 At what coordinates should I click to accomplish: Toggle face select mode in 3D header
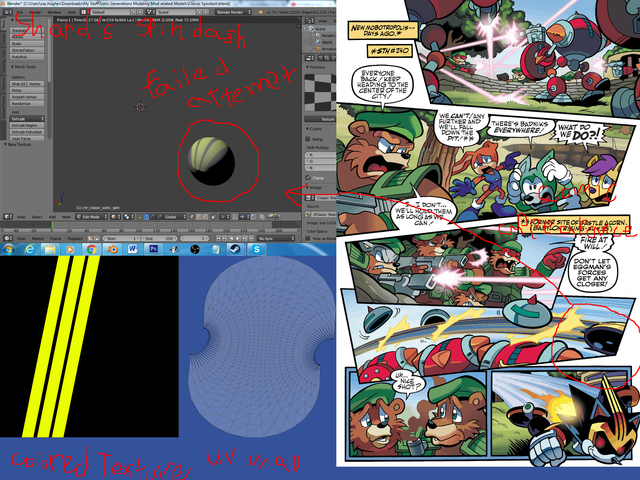pyautogui.click(x=205, y=217)
